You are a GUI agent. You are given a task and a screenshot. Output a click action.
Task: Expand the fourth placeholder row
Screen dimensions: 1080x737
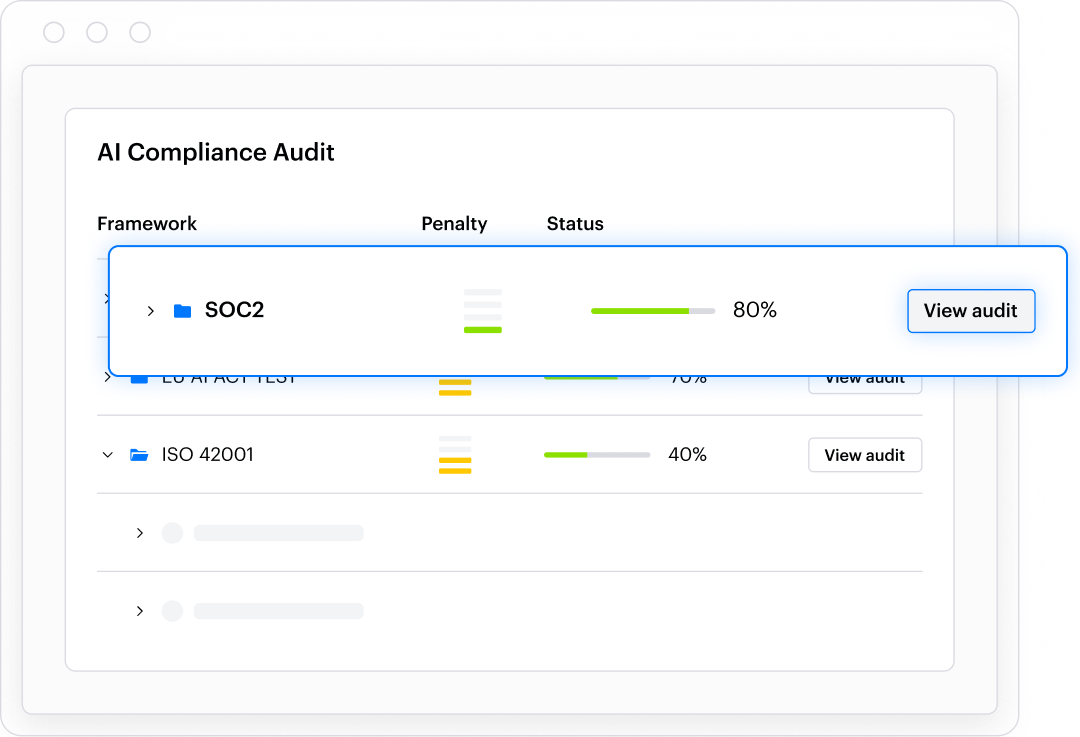click(140, 533)
